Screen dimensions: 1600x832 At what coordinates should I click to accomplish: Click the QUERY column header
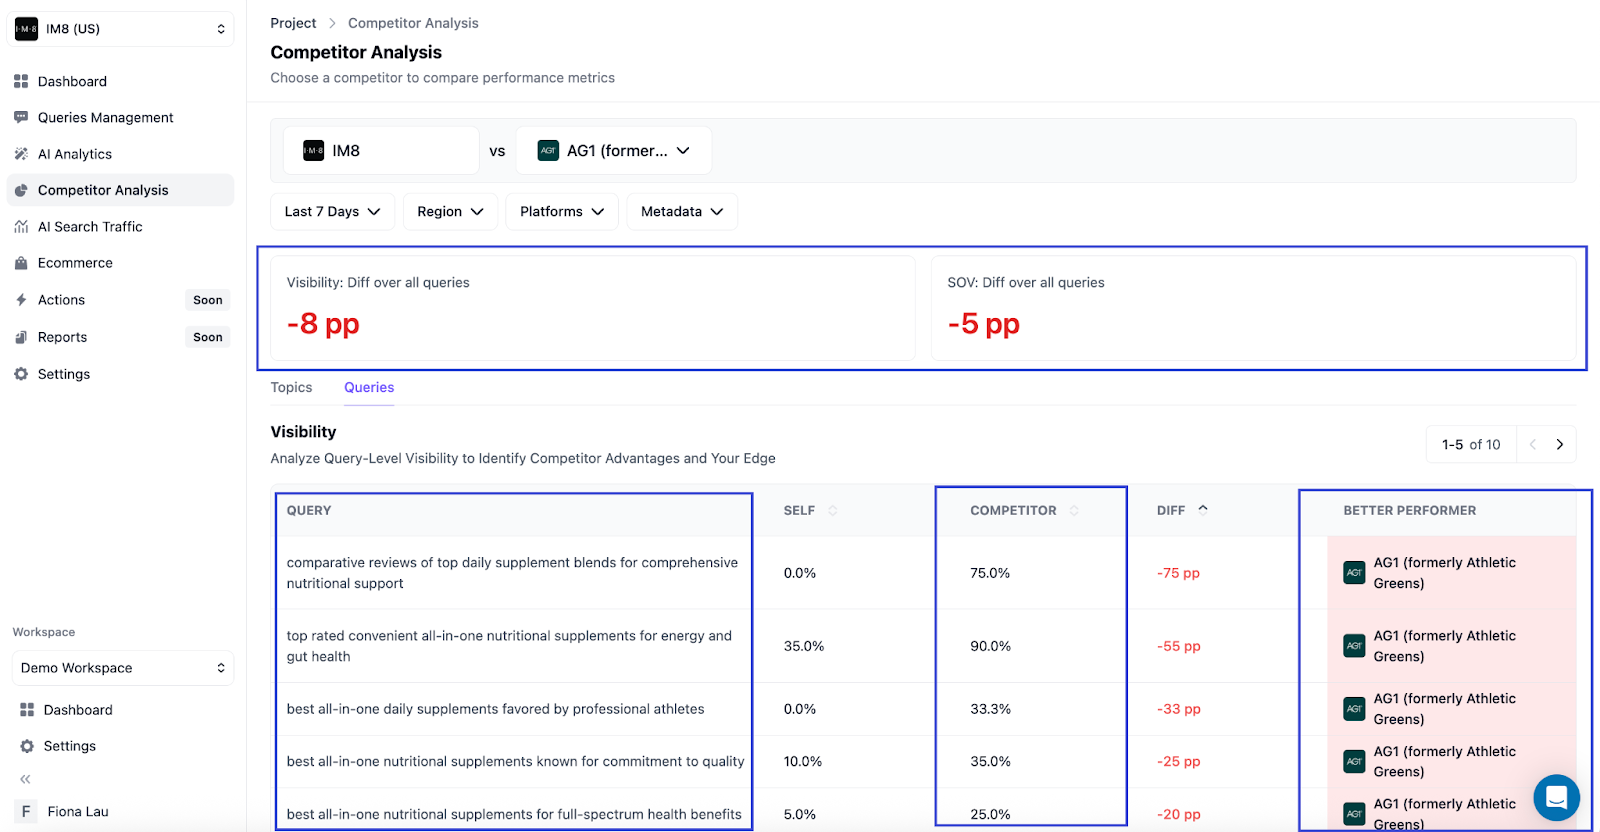(x=309, y=510)
